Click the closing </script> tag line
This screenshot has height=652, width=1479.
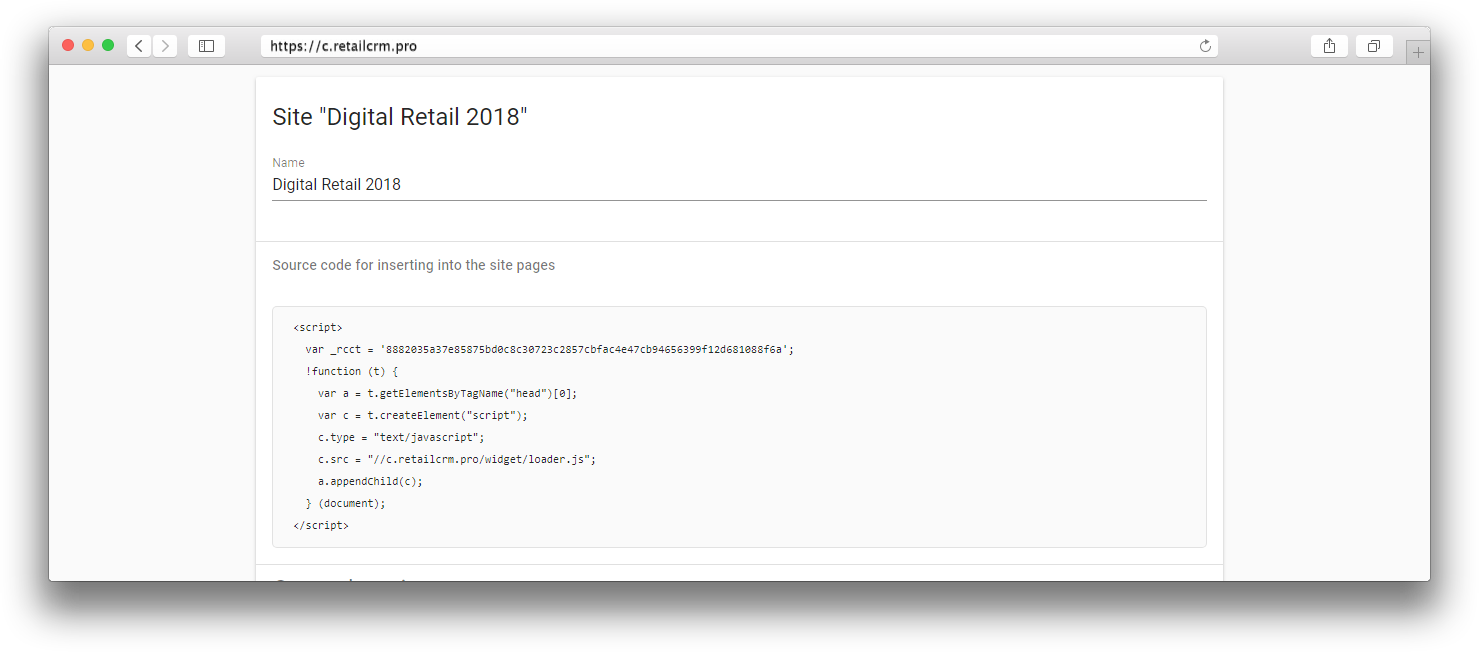(321, 525)
